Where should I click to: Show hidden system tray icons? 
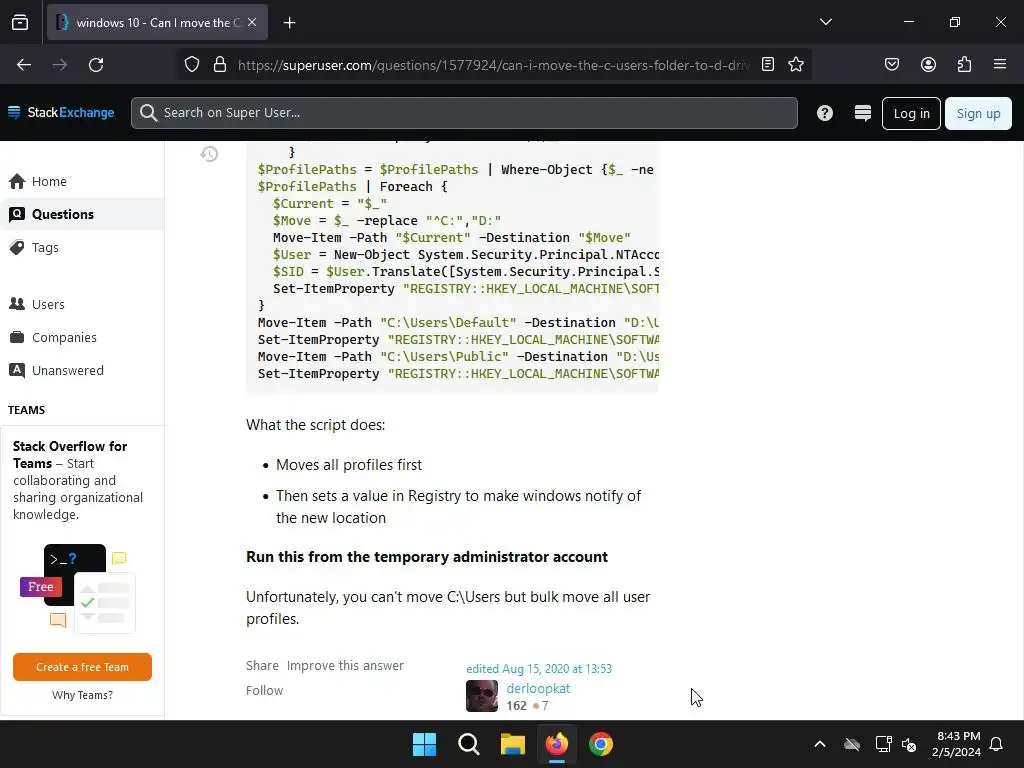[820, 744]
